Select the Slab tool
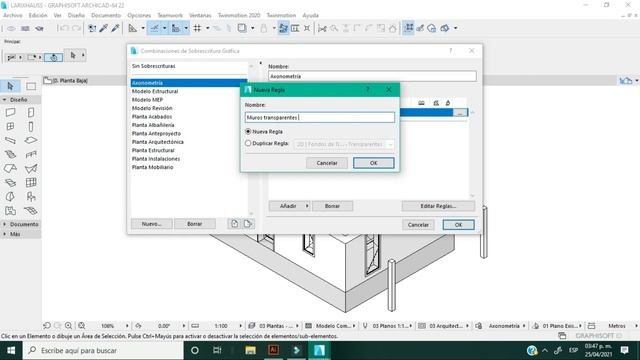The height and width of the screenshot is (360, 640). 31,140
